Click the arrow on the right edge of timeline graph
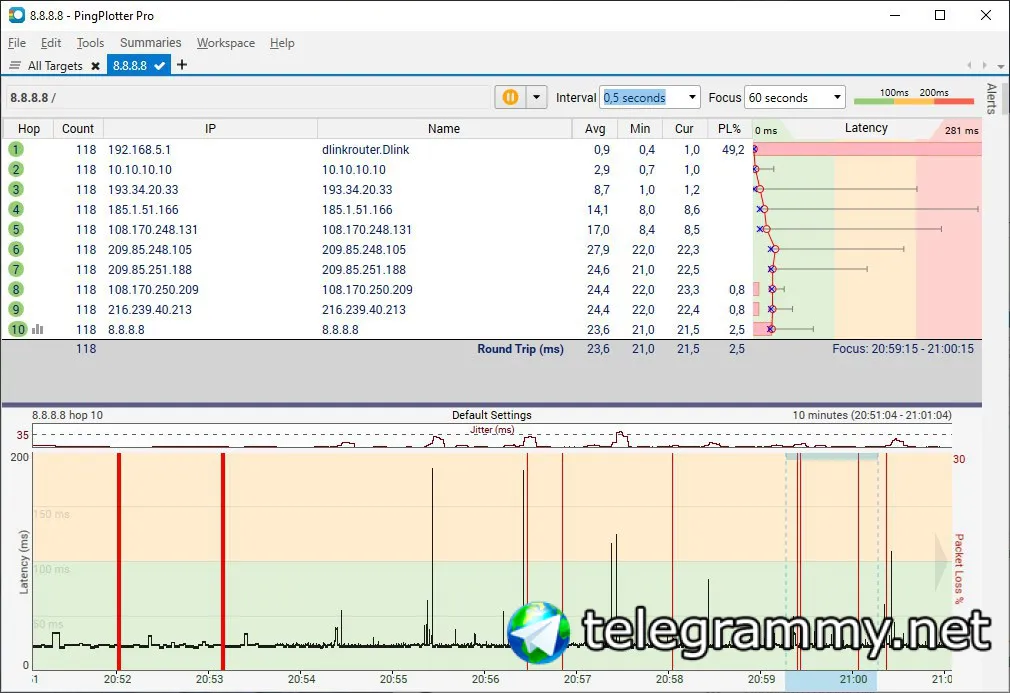This screenshot has width=1010, height=693. point(942,562)
